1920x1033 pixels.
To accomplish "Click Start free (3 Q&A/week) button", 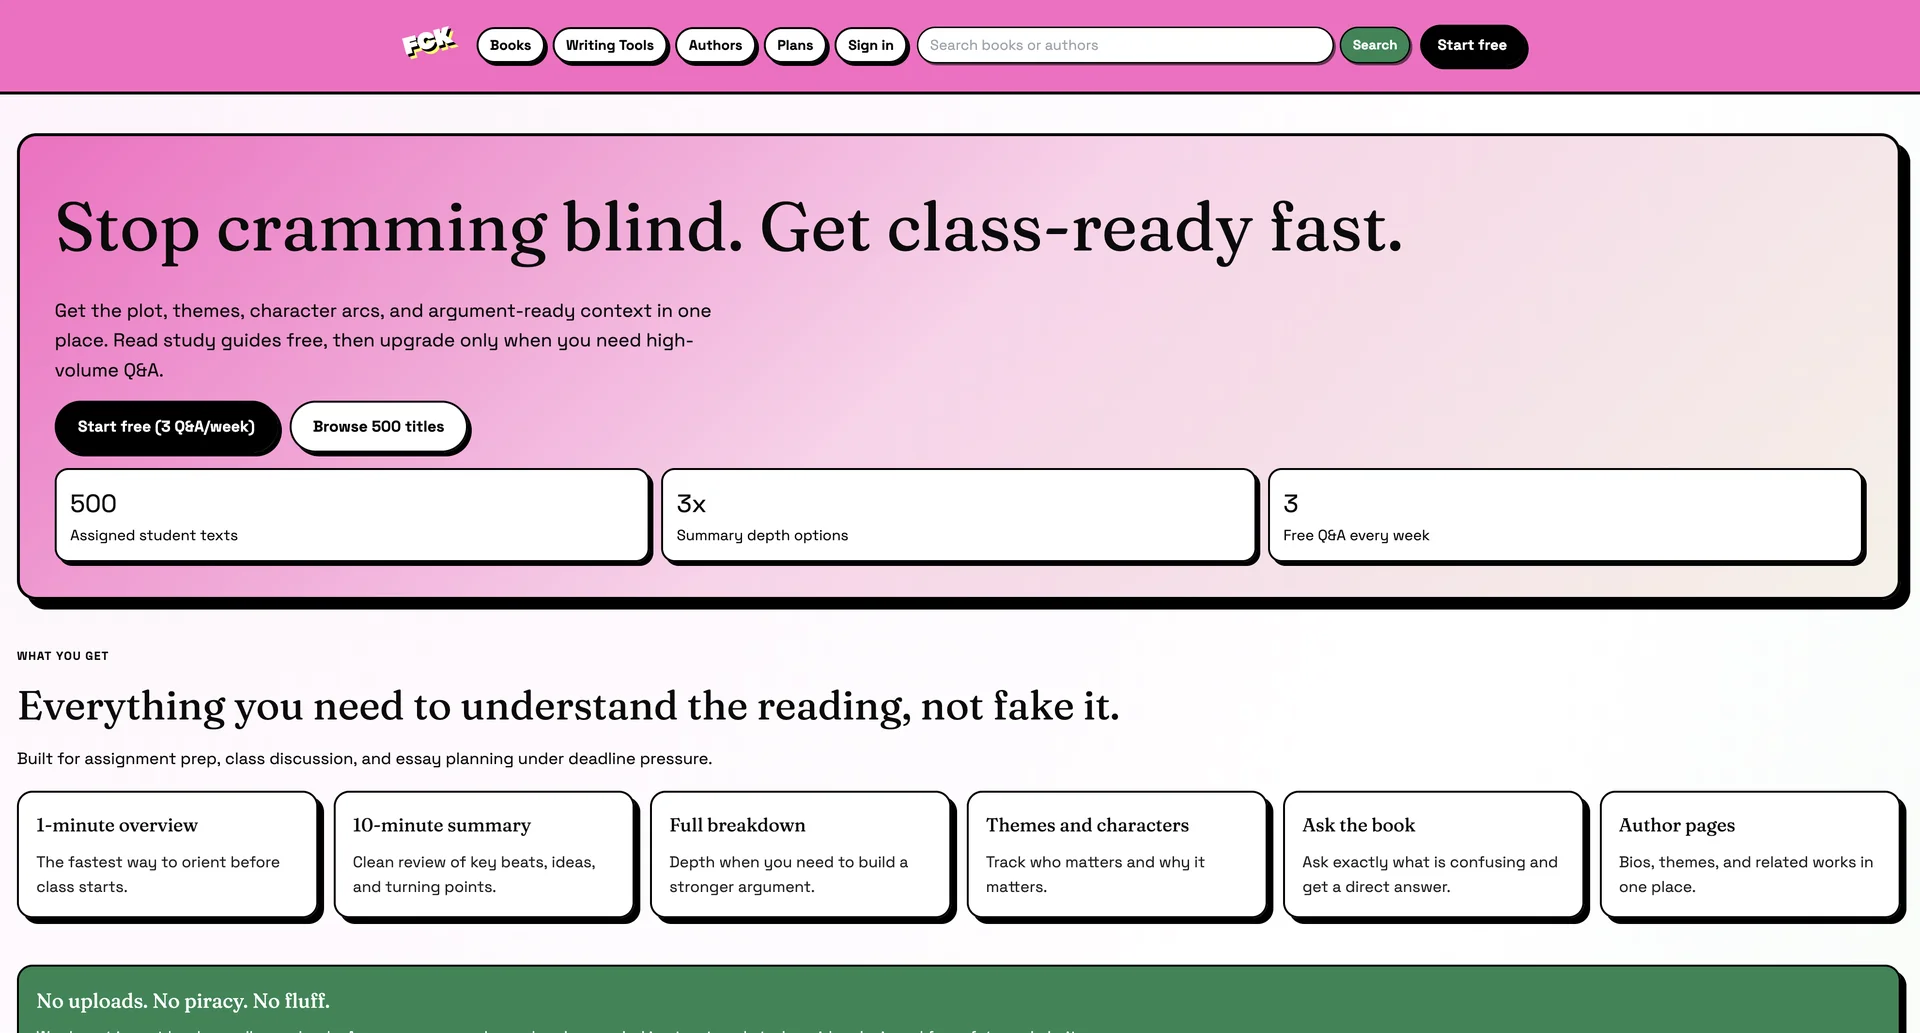I will click(166, 427).
